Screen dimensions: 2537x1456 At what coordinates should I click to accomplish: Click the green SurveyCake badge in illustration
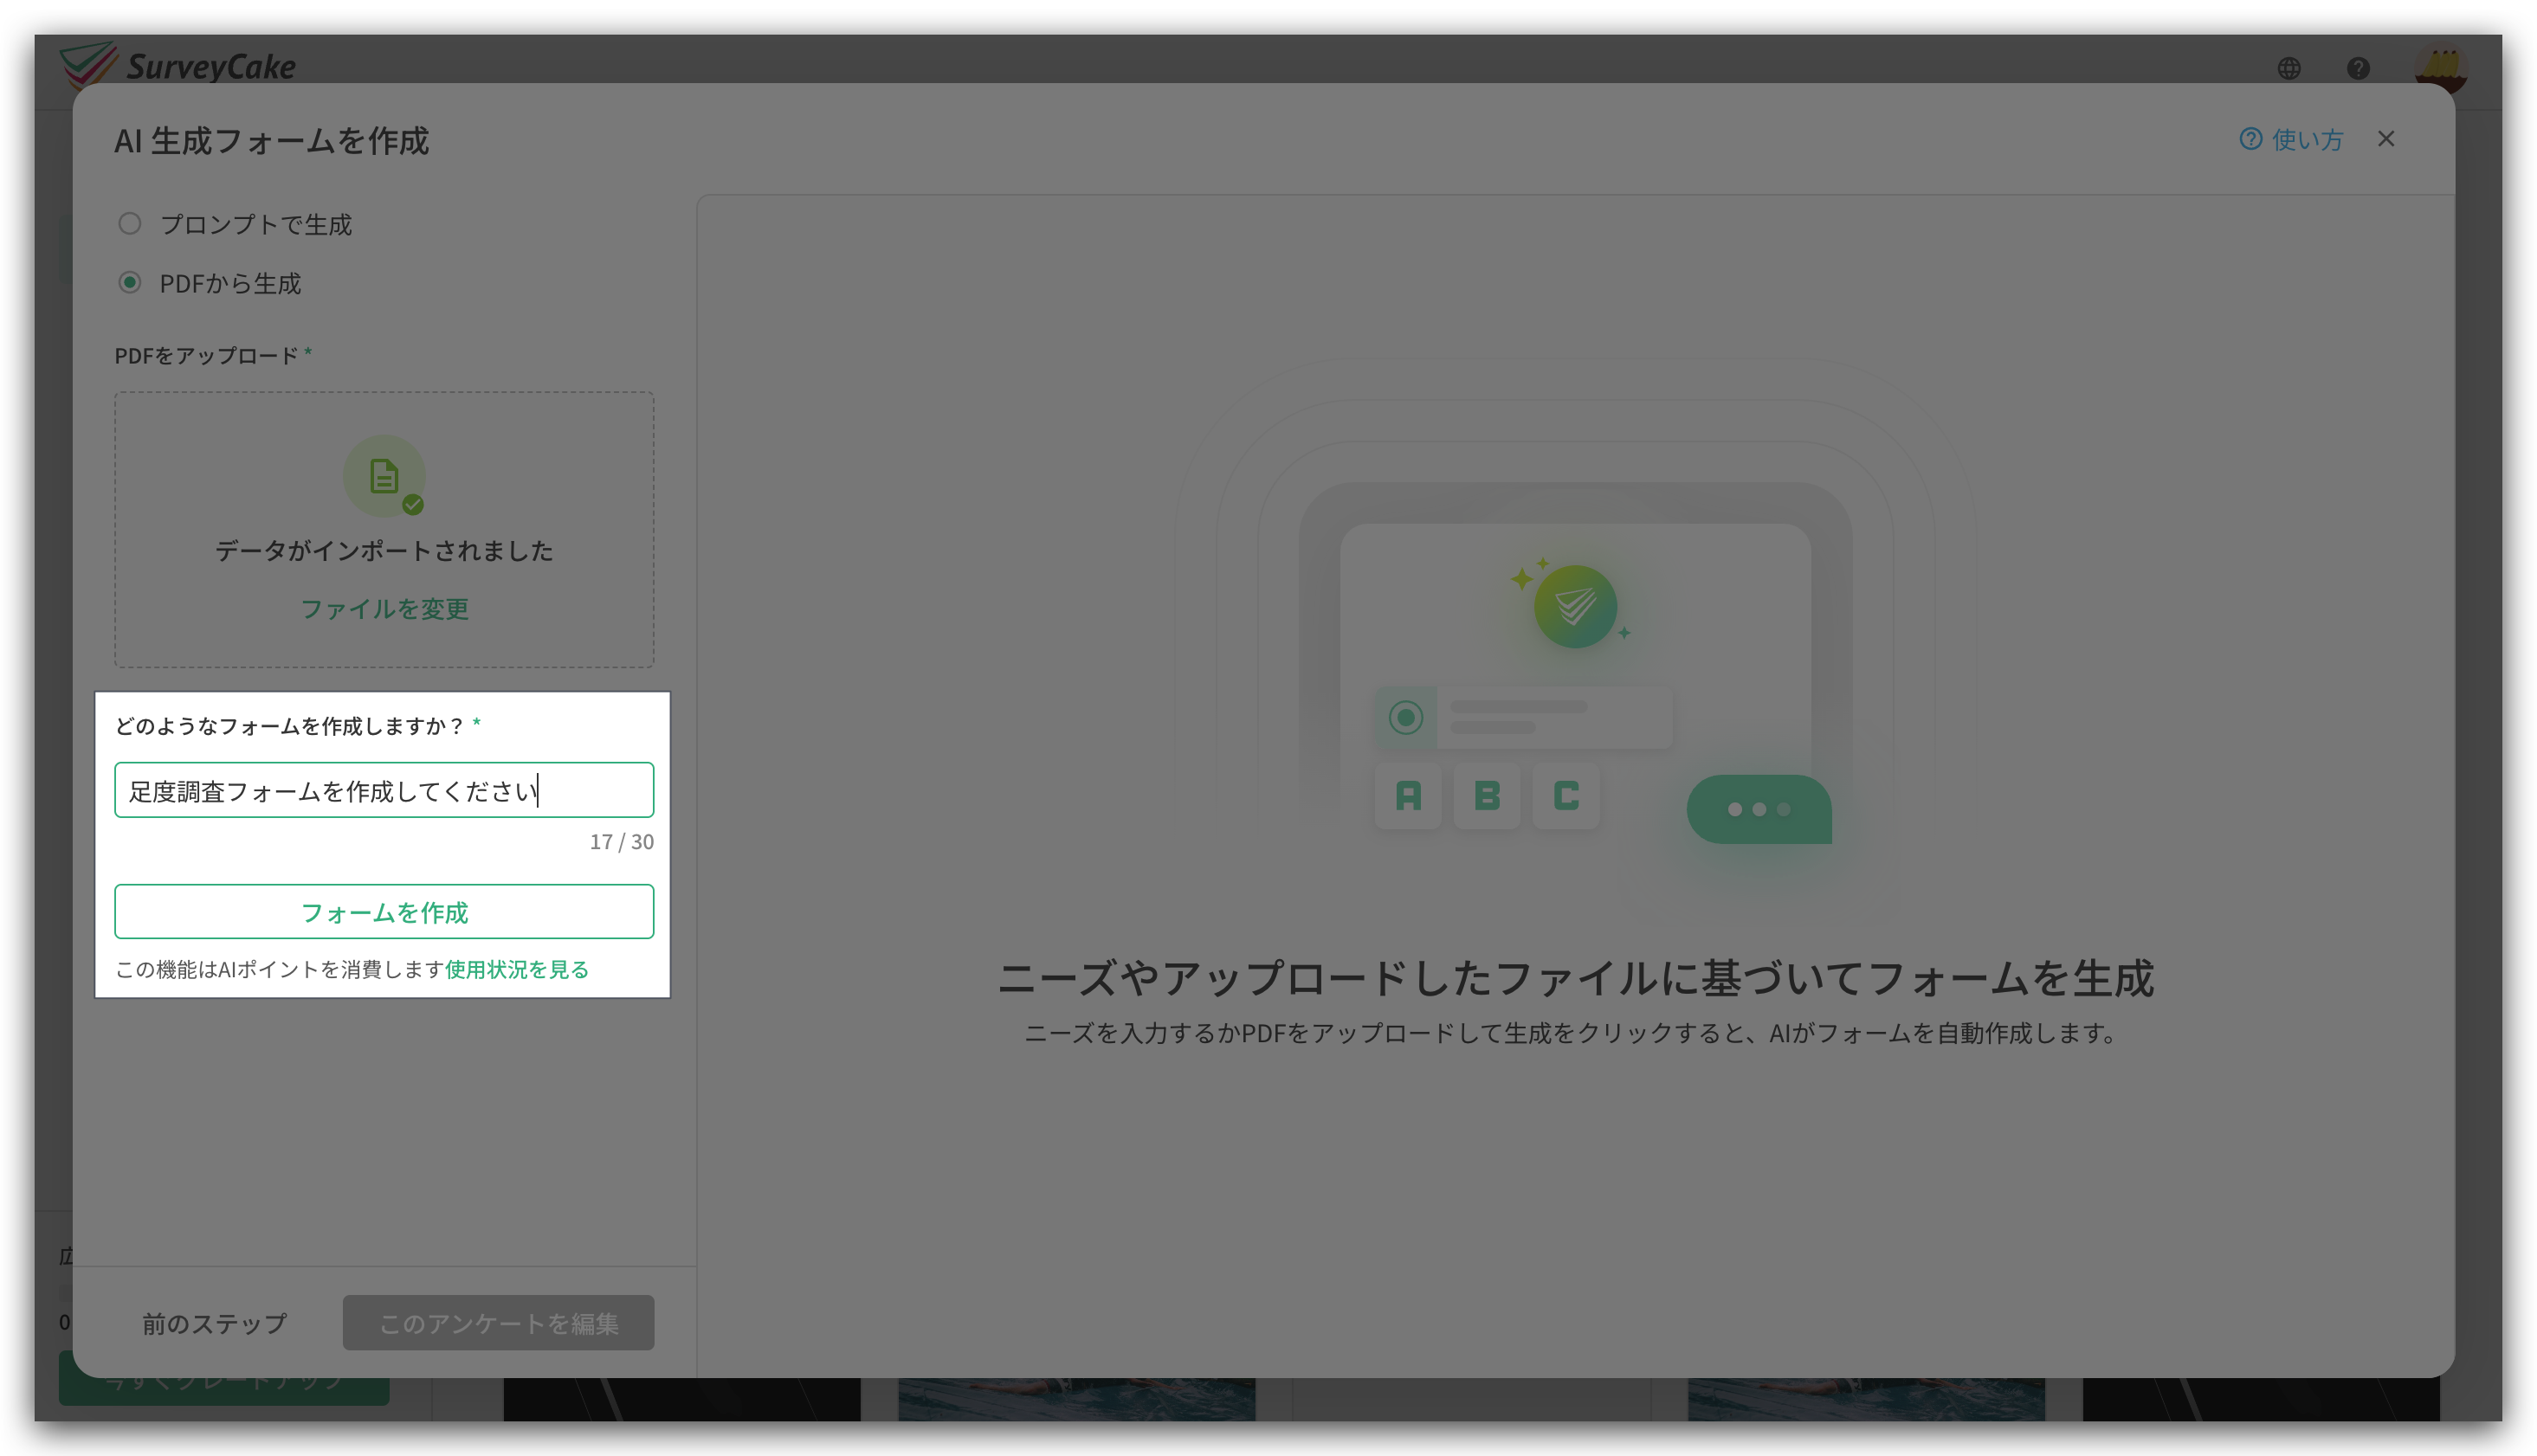(1575, 606)
